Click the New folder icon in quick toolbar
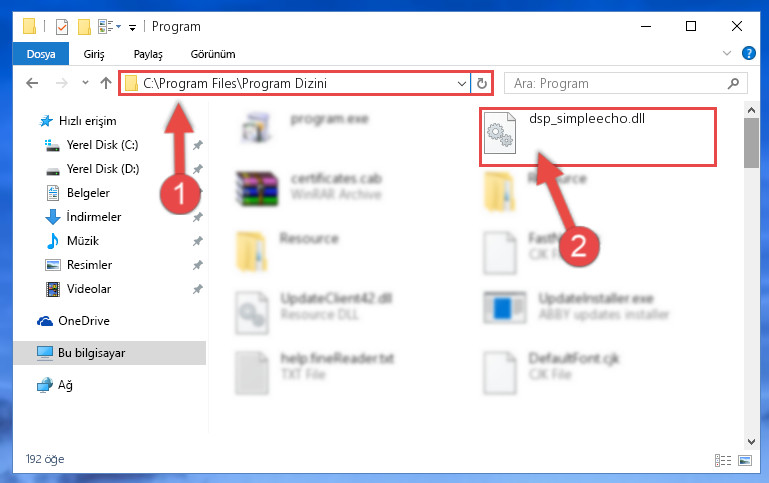 [x=84, y=26]
